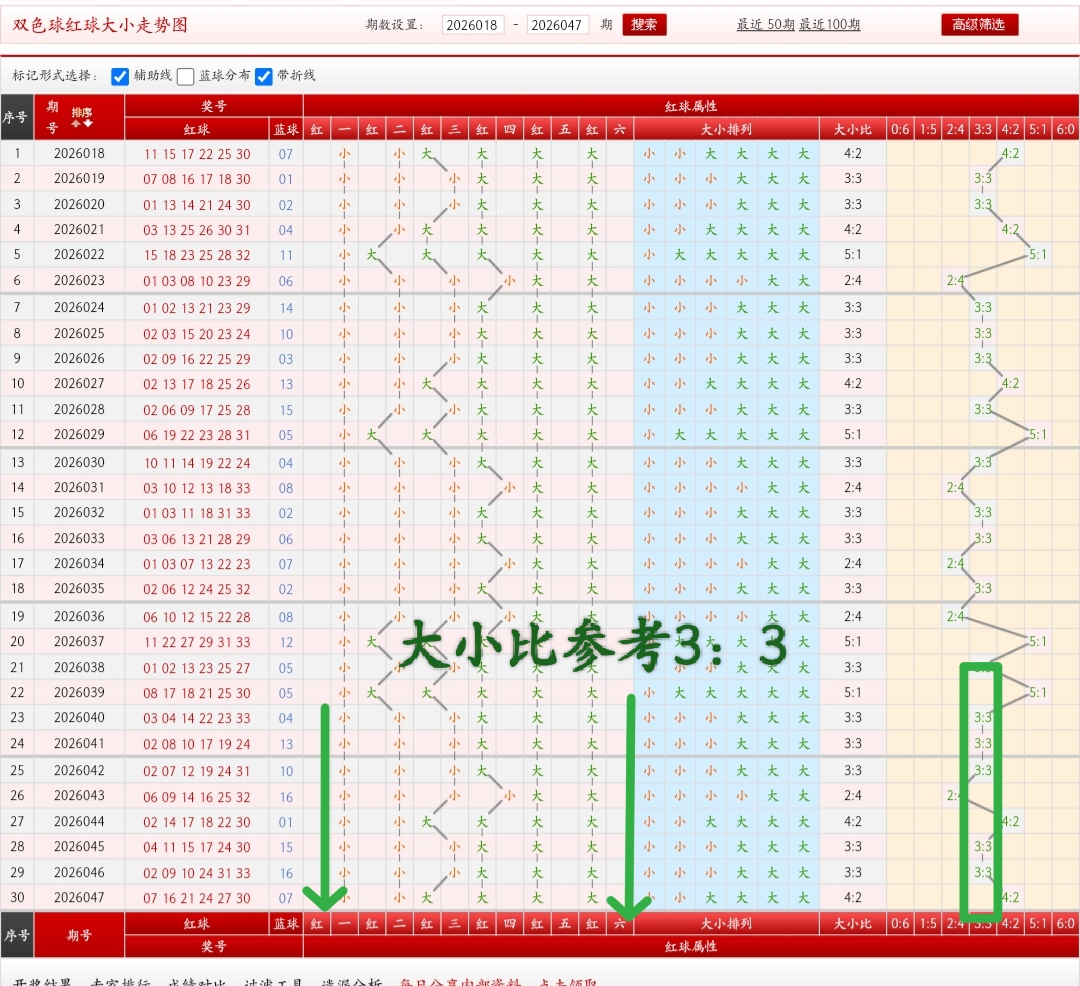1080x986 pixels.
Task: Enable the 蓝球分布 checkbox
Action: click(186, 76)
